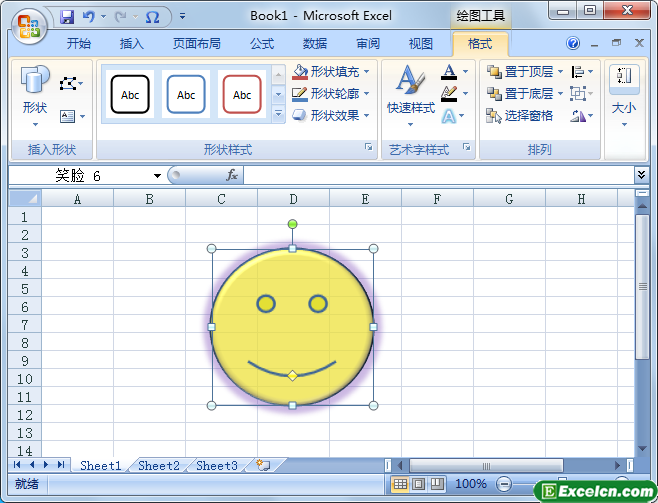This screenshot has width=658, height=503.
Task: Expand the 置于顶层 dropdown arrow
Action: click(x=560, y=72)
